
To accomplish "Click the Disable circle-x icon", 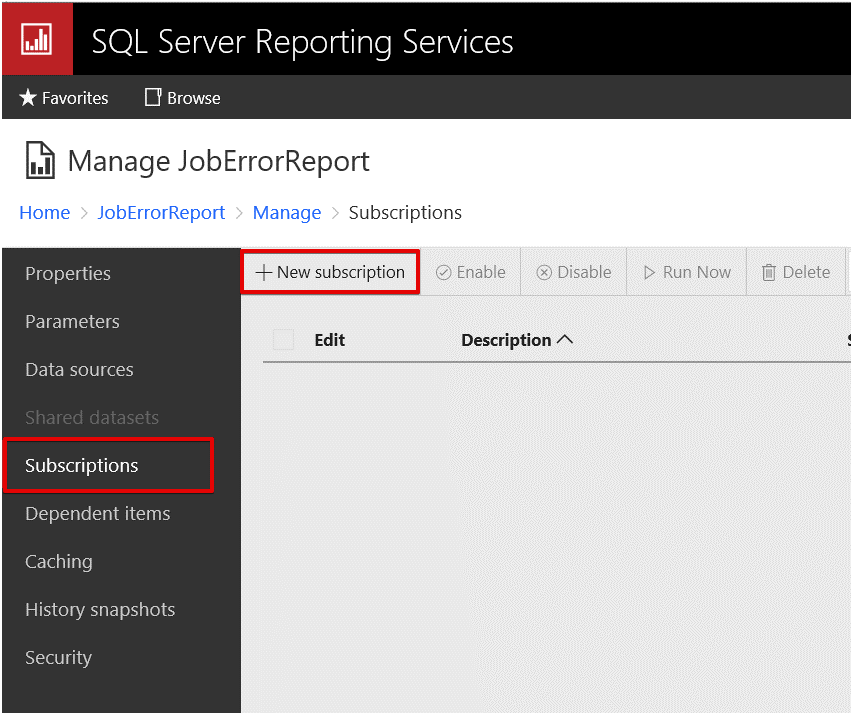I will point(544,272).
